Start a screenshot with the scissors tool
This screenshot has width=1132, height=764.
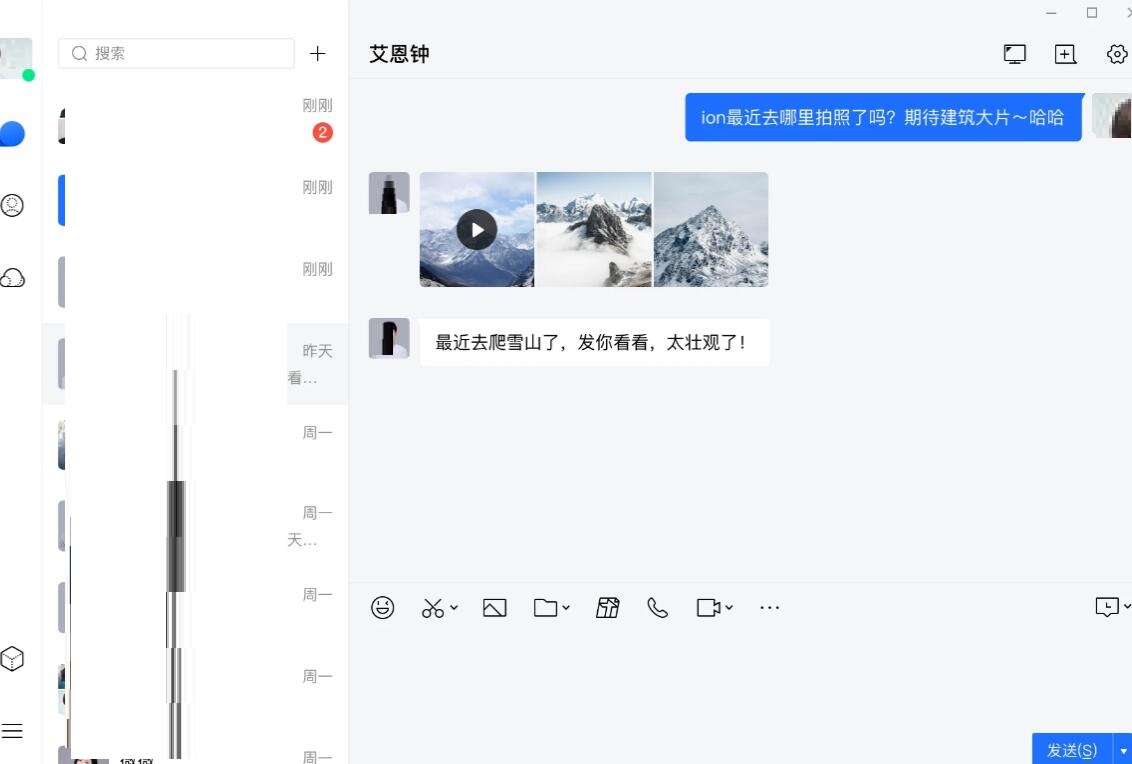[432, 608]
